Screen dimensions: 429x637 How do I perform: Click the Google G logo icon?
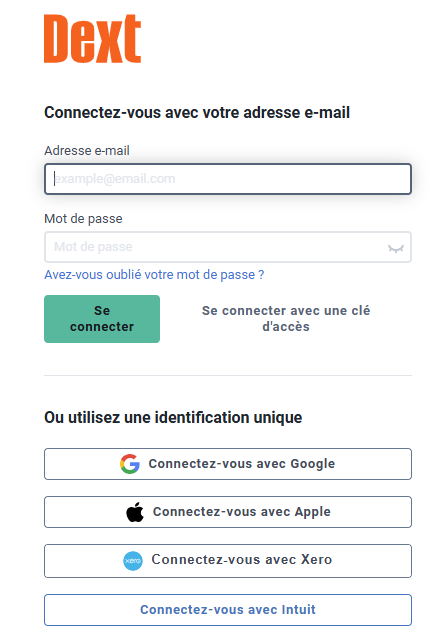[130, 464]
